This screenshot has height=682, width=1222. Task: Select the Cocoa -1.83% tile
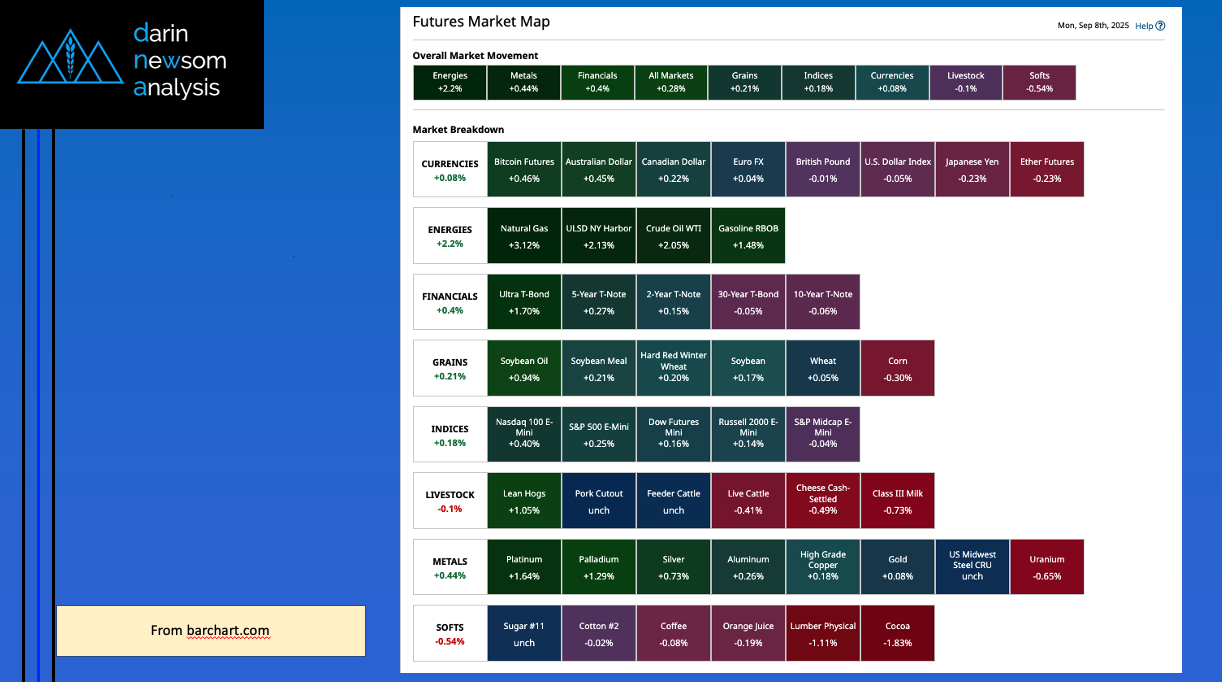(897, 633)
